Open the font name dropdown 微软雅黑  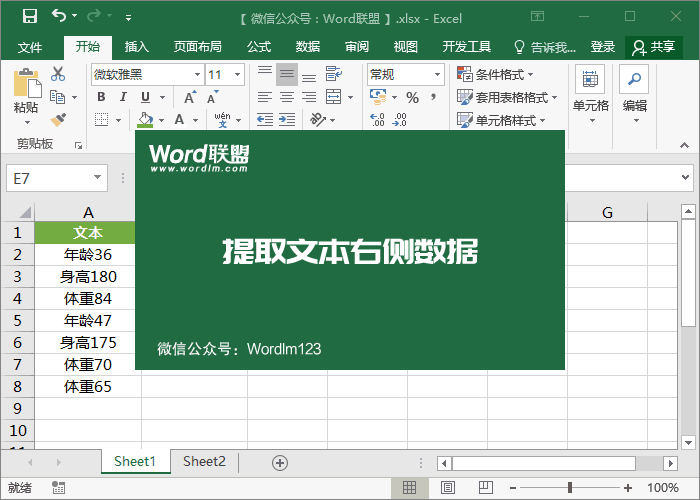point(197,75)
